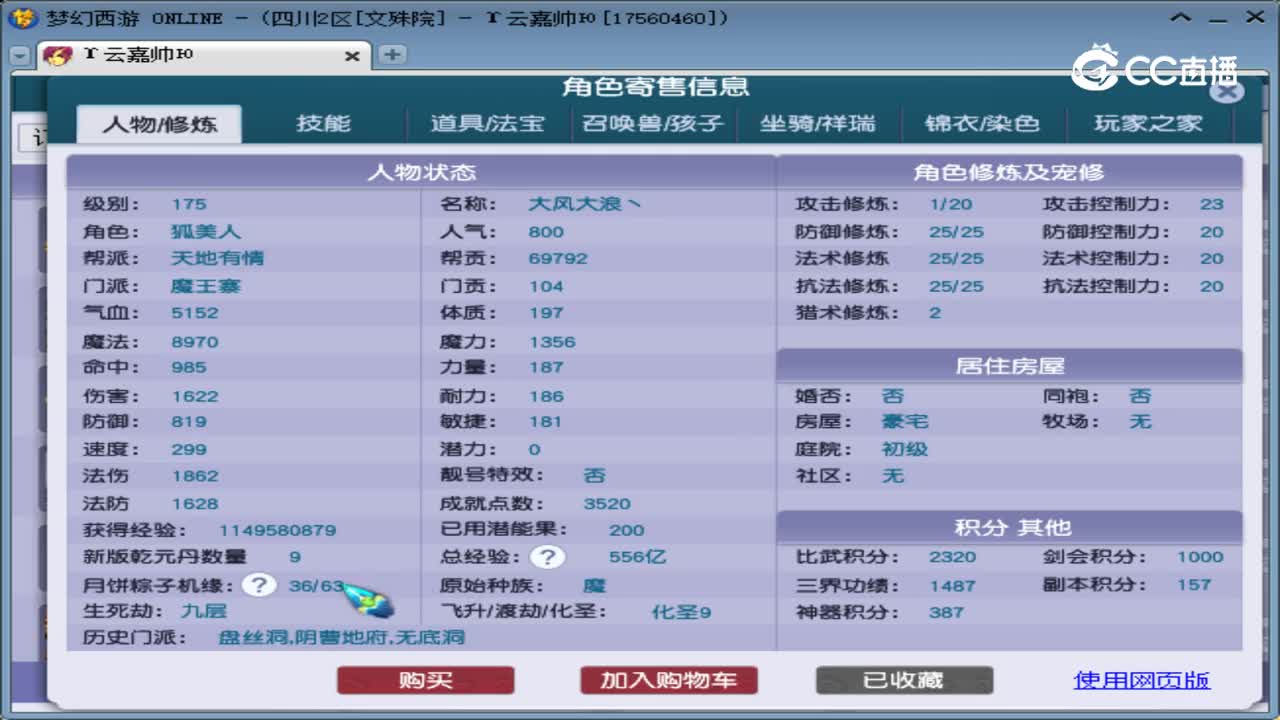Open the 使用网页版 link
Viewport: 1280px width, 720px height.
[1142, 680]
